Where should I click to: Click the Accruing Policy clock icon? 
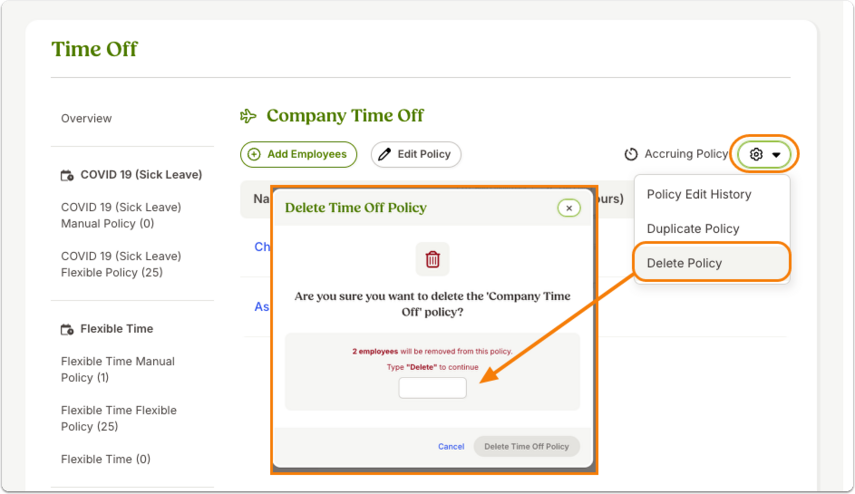tap(631, 154)
